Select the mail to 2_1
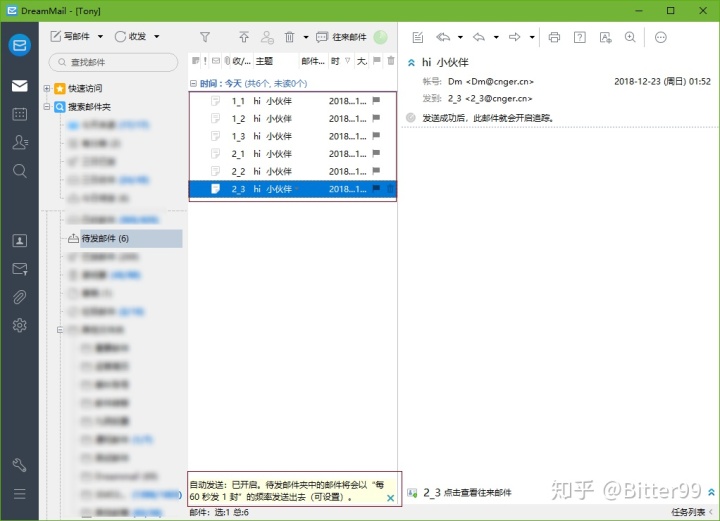Image resolution: width=720 pixels, height=521 pixels. point(292,154)
